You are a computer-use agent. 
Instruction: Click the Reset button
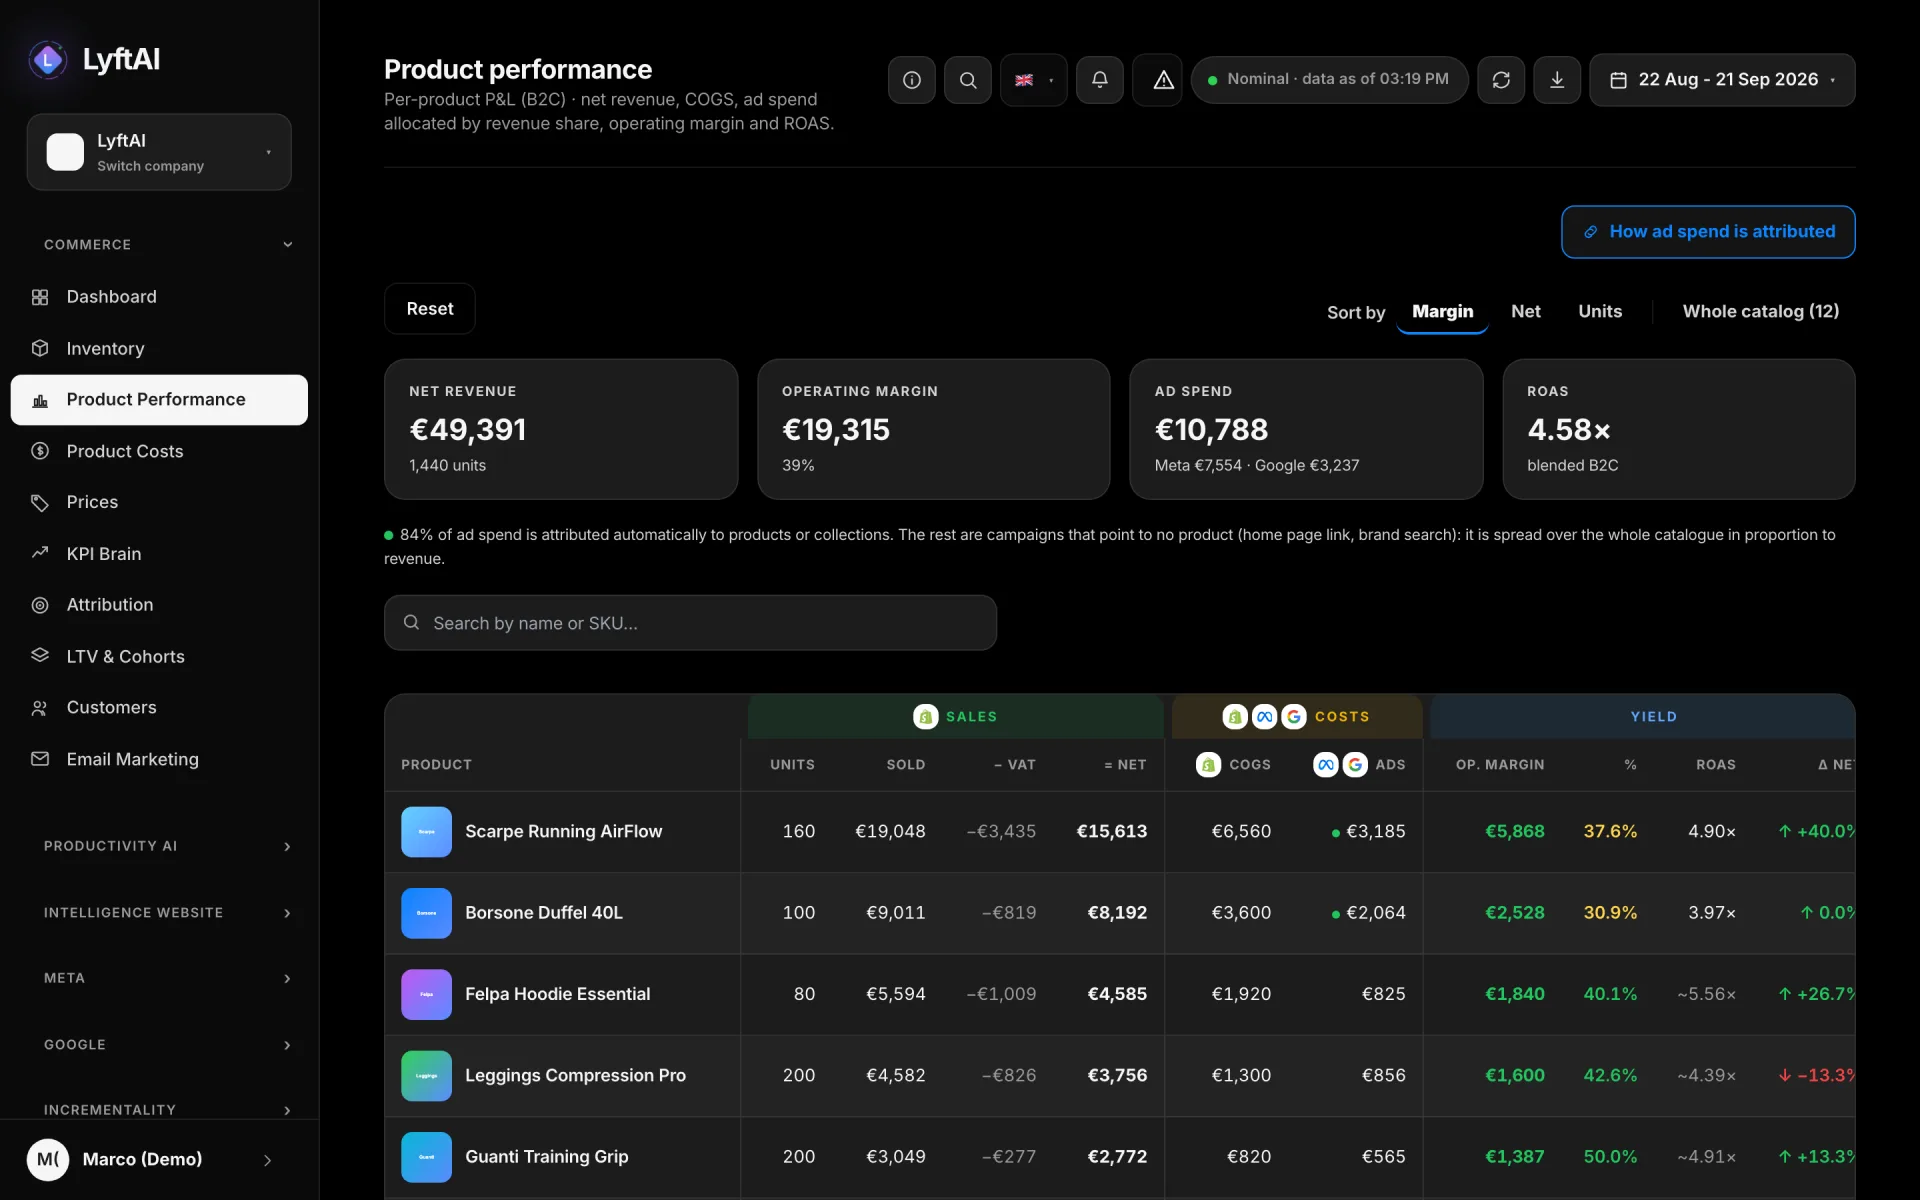coord(430,309)
